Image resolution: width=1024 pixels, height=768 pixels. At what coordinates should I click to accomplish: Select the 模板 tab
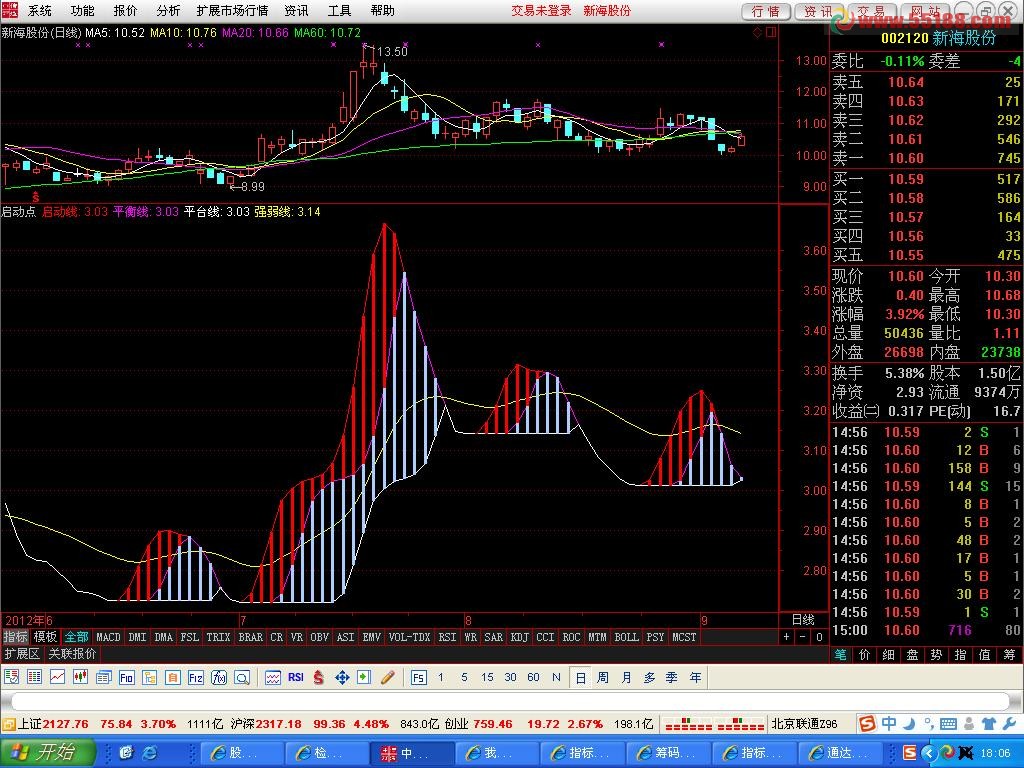(x=45, y=637)
